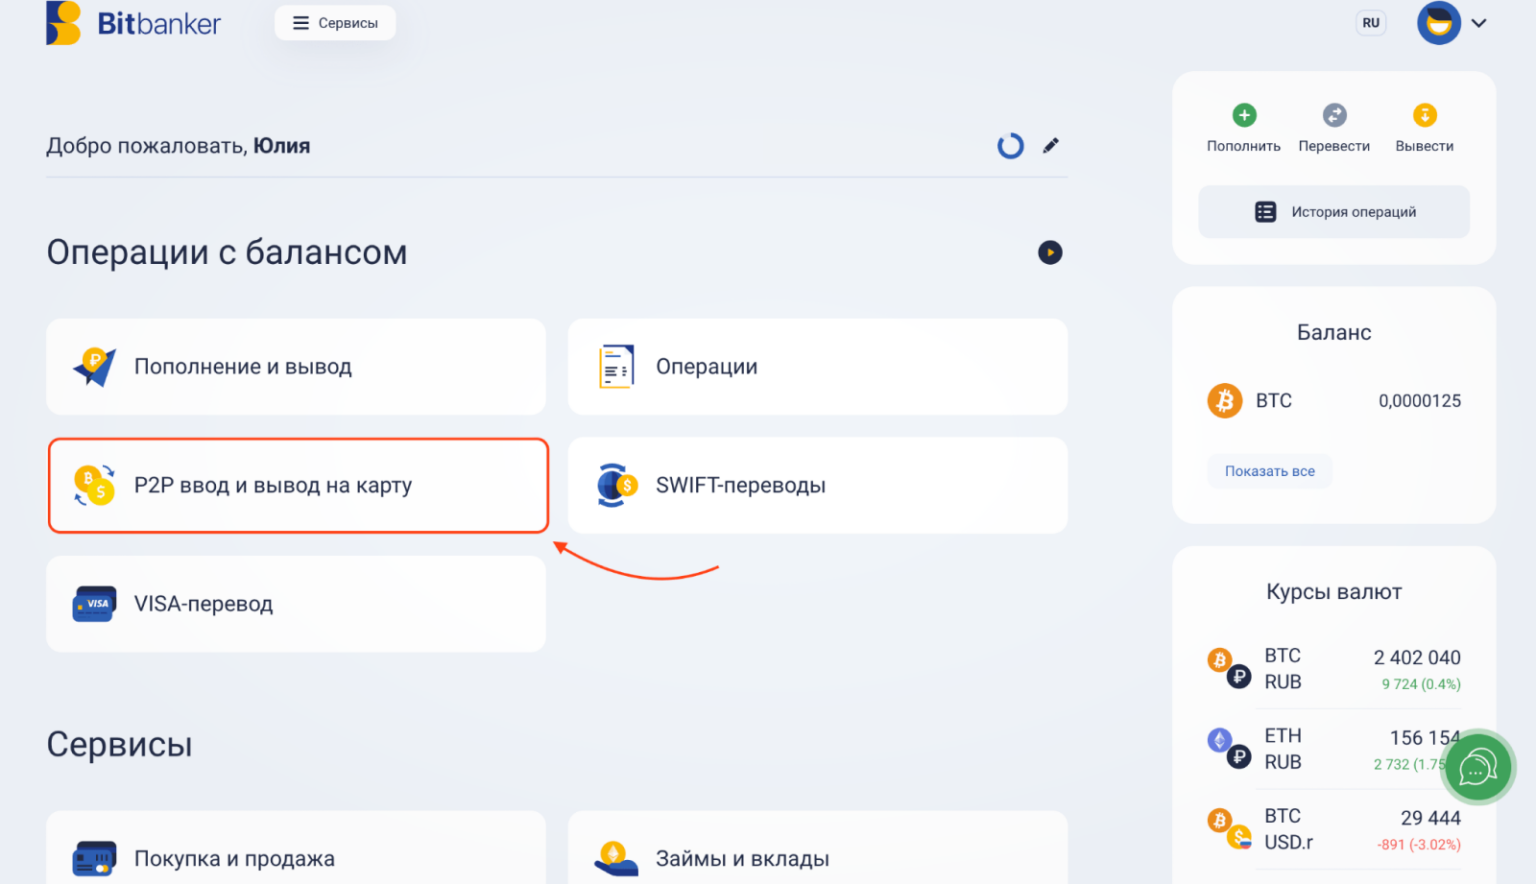Open the Операции card
Screen dimensions: 1536x884
click(818, 367)
